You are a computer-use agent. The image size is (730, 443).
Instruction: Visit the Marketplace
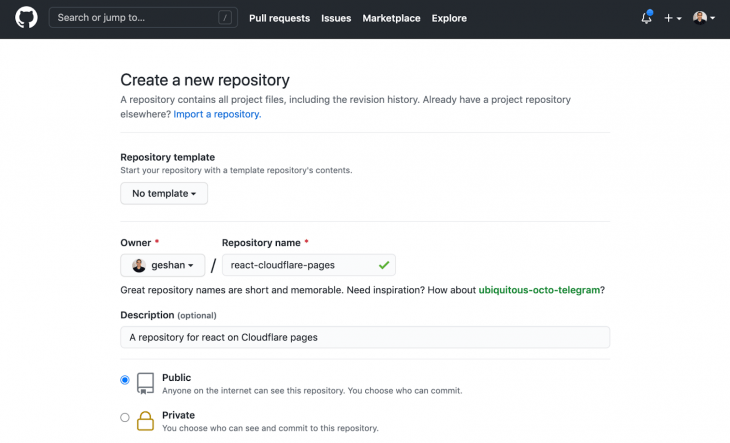(x=391, y=18)
